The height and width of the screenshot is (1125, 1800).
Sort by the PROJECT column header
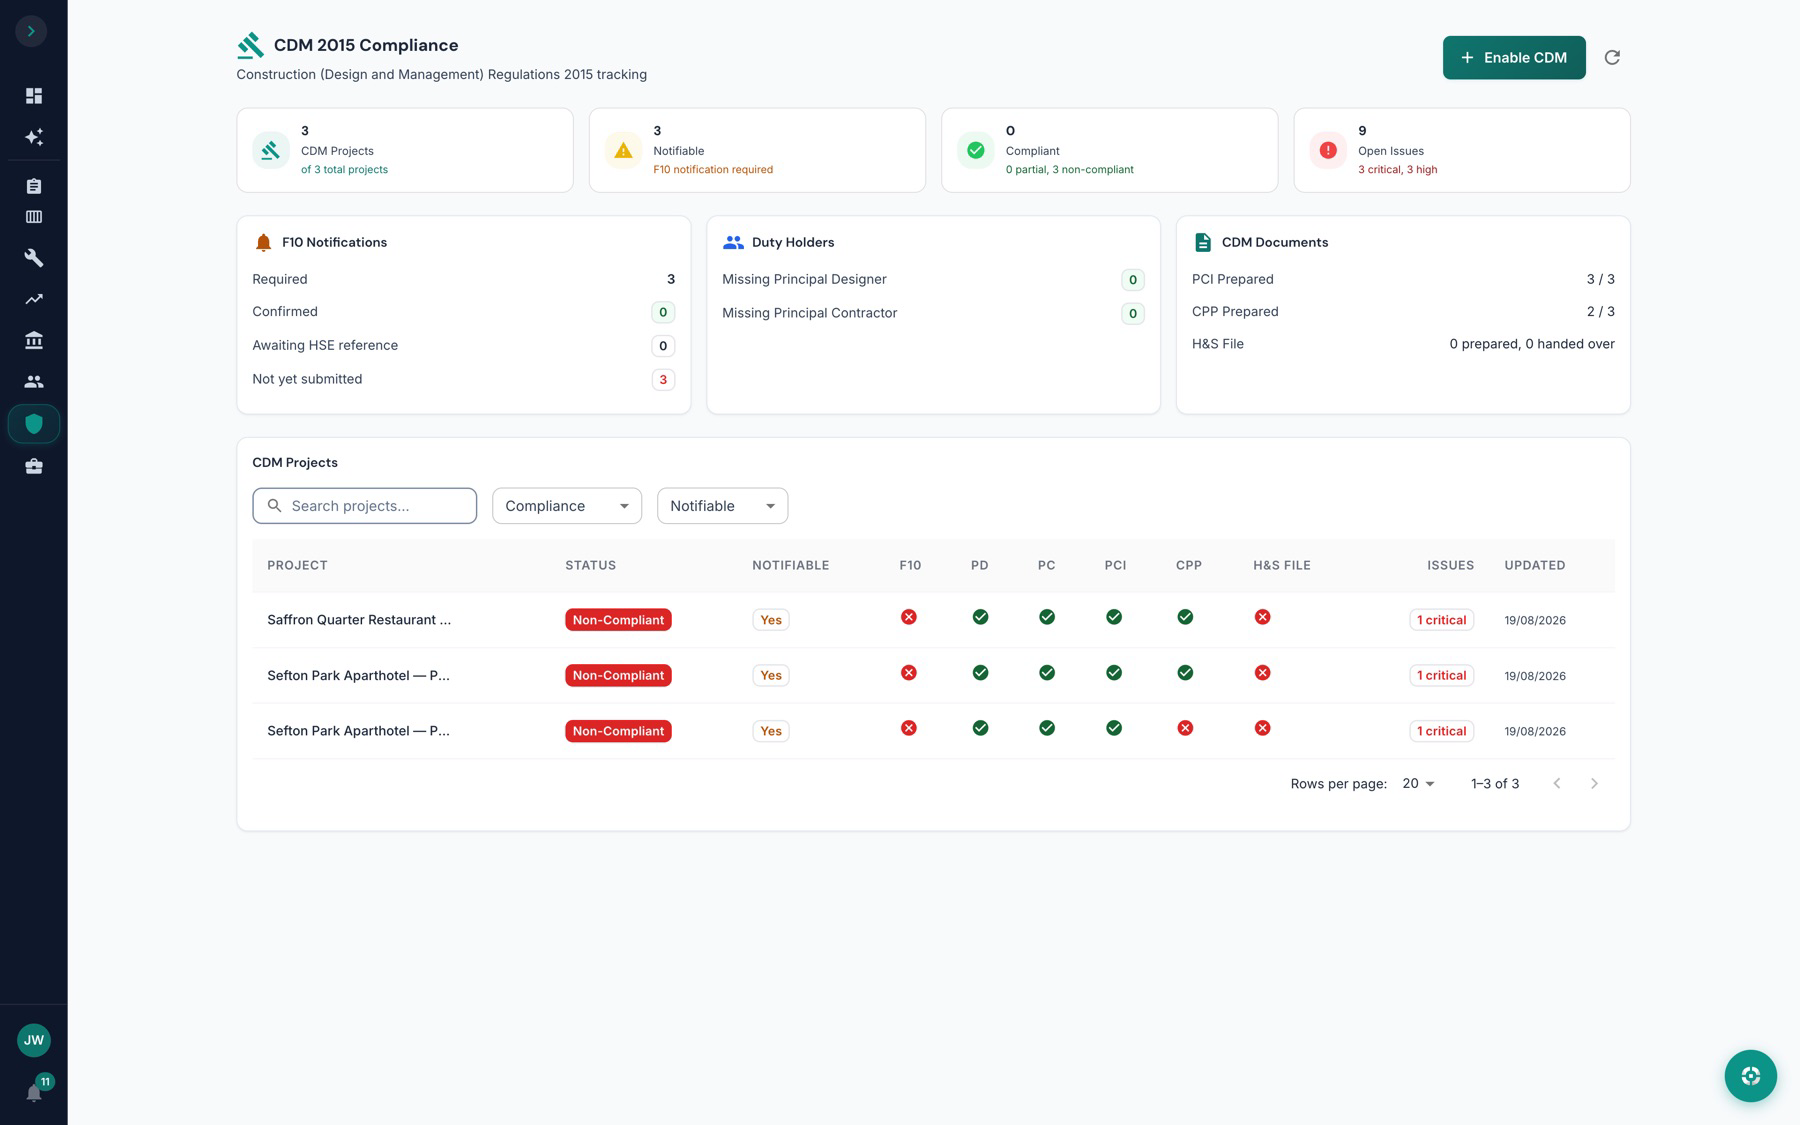pyautogui.click(x=297, y=565)
